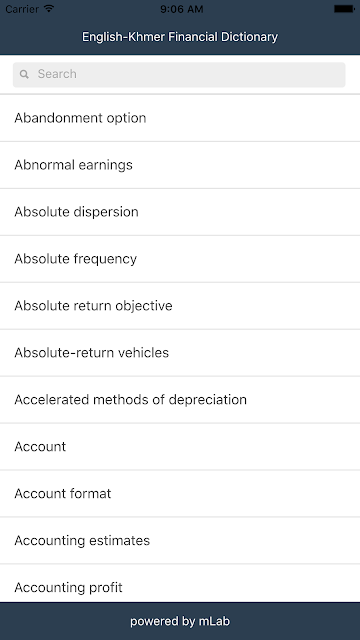Open Absolute-return vehicles entry
This screenshot has height=640, width=360.
(x=180, y=353)
